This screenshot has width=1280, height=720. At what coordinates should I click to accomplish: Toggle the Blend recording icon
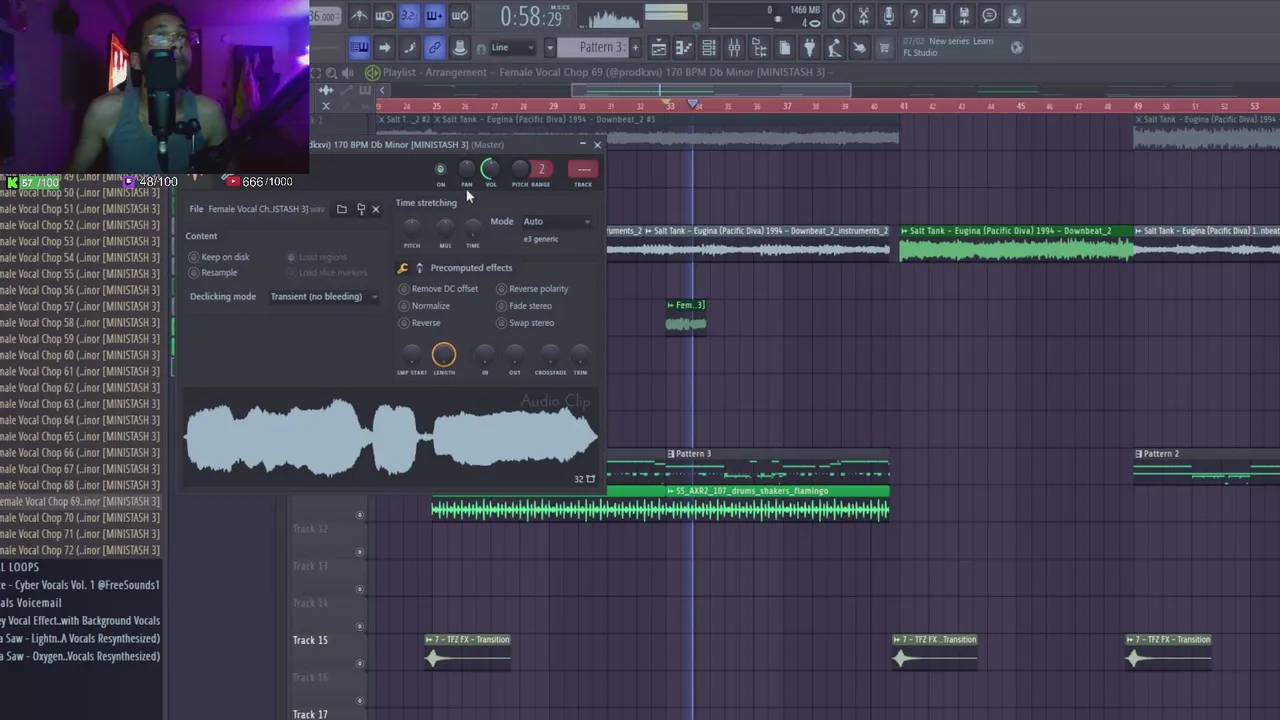tap(434, 16)
